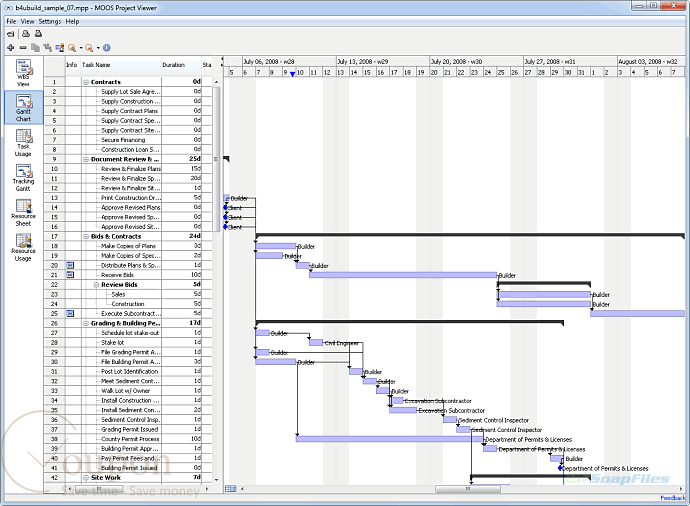Click the Task Name column header
This screenshot has height=506, width=690.
121,65
